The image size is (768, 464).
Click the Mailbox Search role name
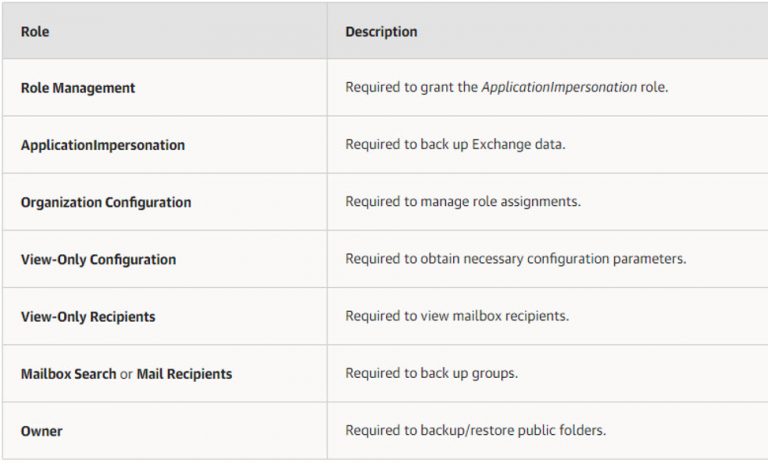click(x=69, y=374)
